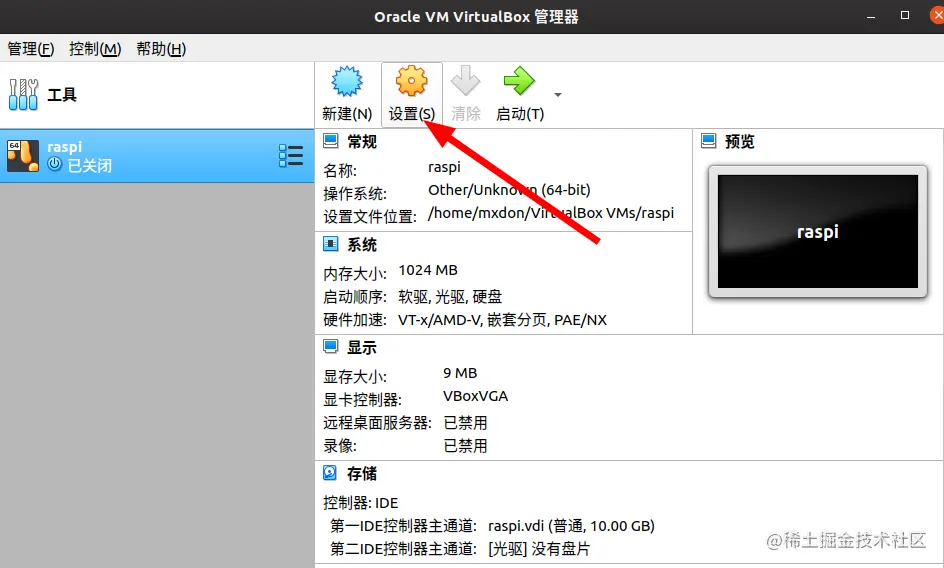
Task: Expand the Start button dropdown arrow
Action: pos(557,95)
